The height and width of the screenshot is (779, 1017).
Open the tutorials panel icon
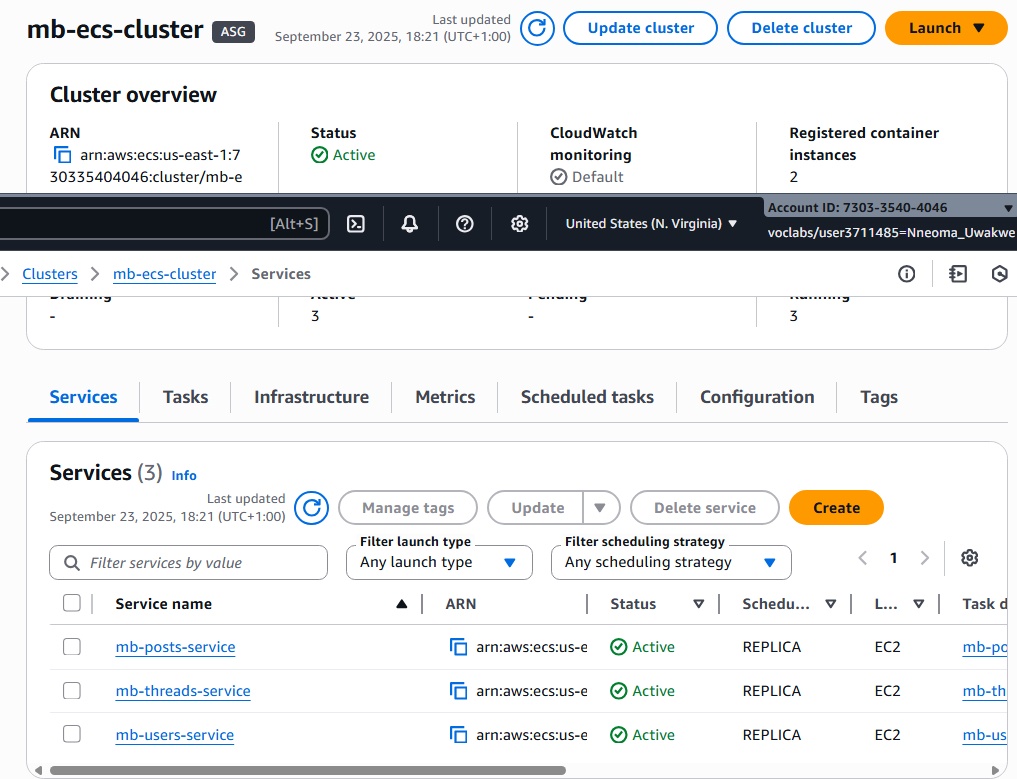click(957, 274)
